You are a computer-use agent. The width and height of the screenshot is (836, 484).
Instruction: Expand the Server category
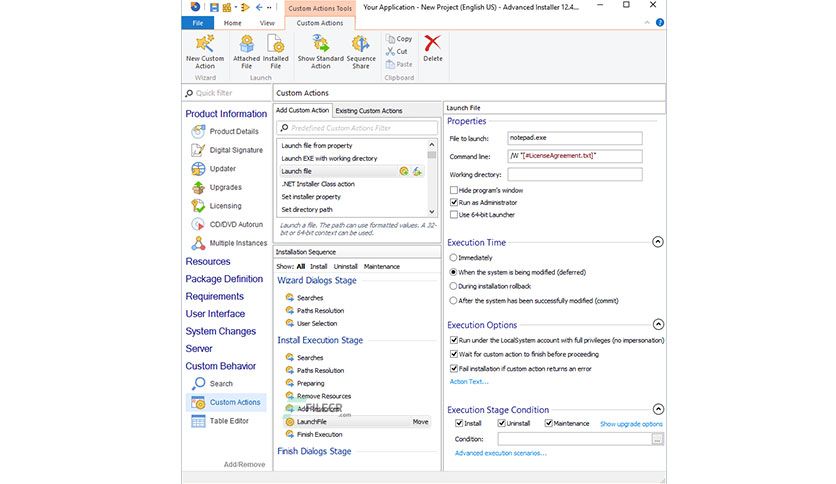199,349
